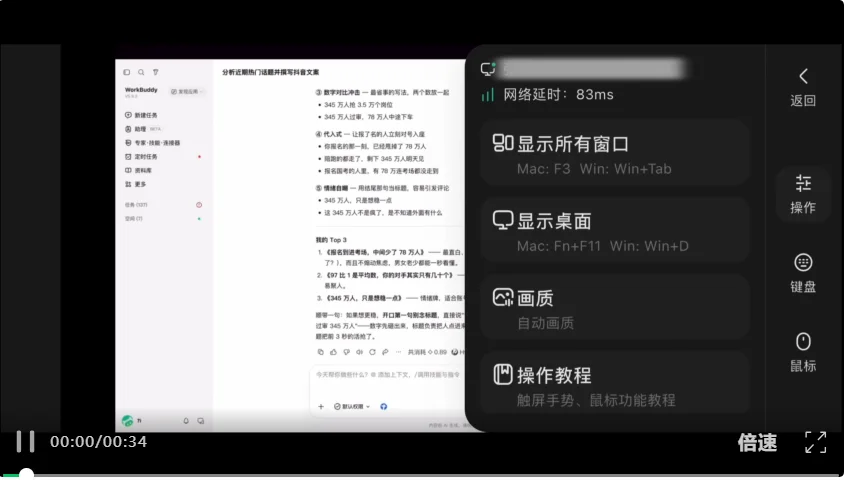Open the 资料库 library
844x480 pixels.
(x=138, y=170)
